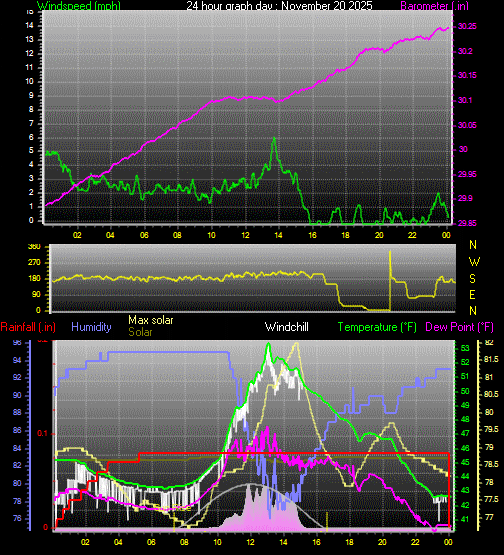
Task: Click the windspeed peak near hour 14
Action: [x=274, y=139]
